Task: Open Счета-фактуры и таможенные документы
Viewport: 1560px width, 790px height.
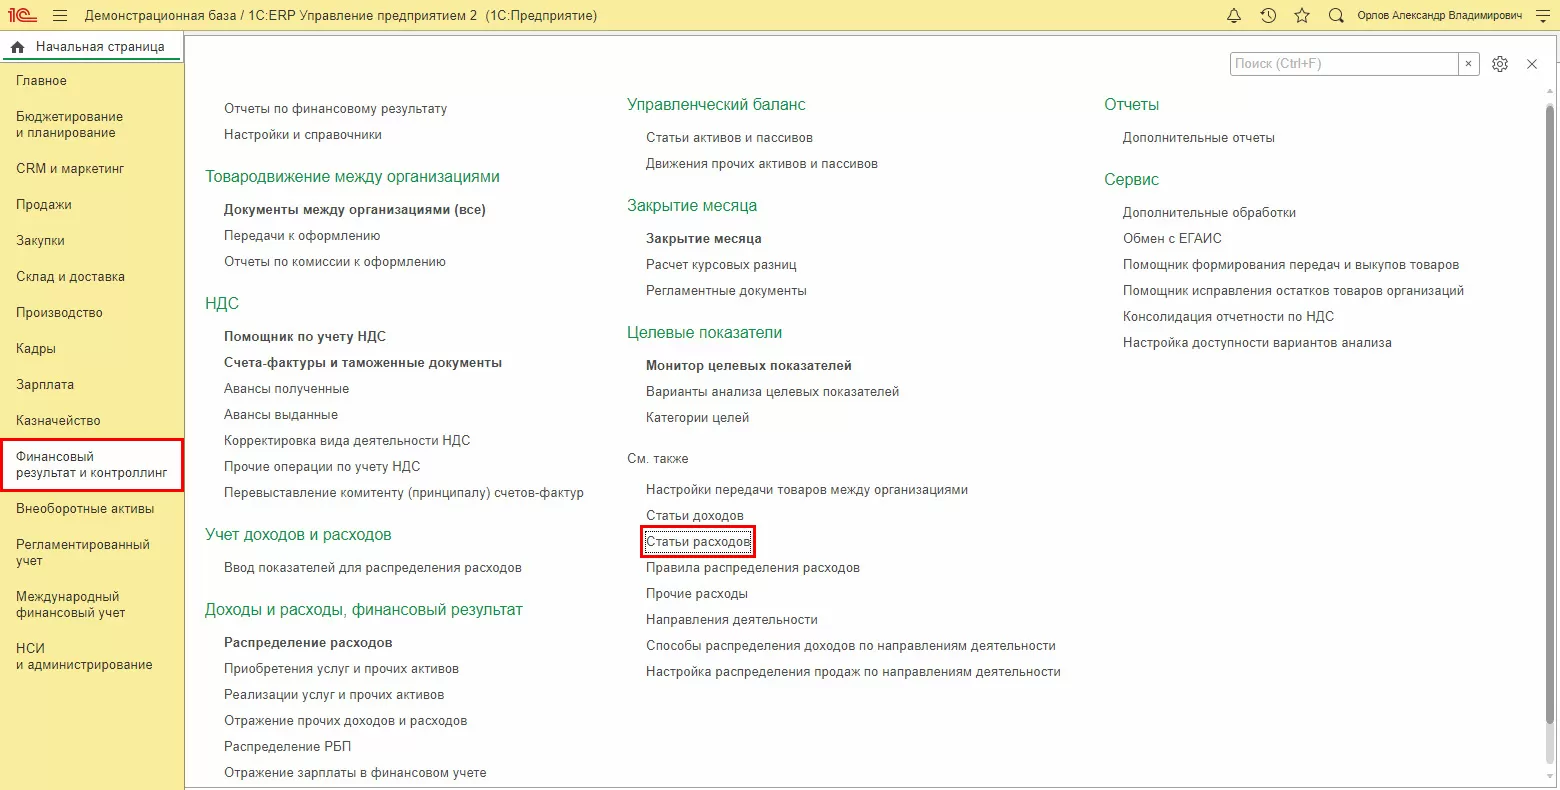Action: (363, 363)
